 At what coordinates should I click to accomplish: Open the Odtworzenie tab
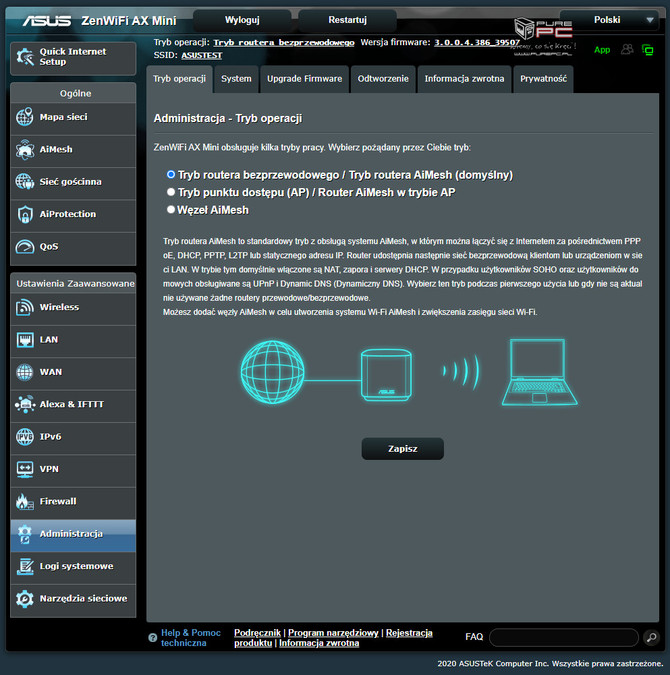[383, 79]
